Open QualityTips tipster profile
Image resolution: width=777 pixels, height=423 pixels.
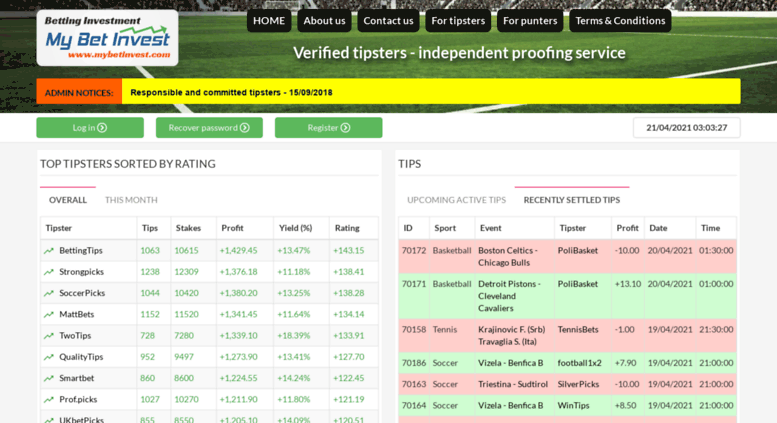(81, 357)
